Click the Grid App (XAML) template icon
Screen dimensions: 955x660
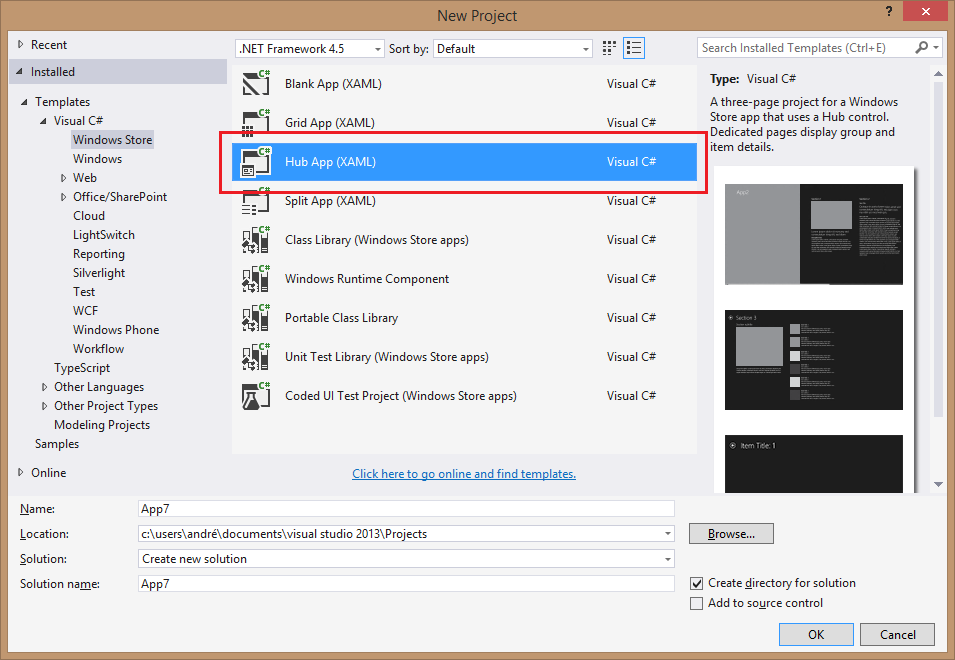point(256,122)
